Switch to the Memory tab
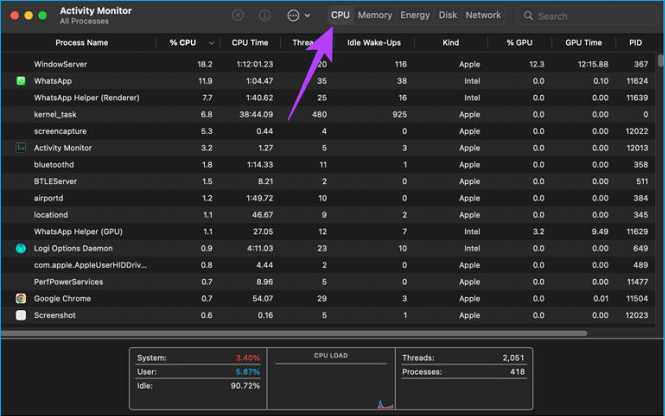Viewport: 665px width, 416px height. click(x=375, y=15)
